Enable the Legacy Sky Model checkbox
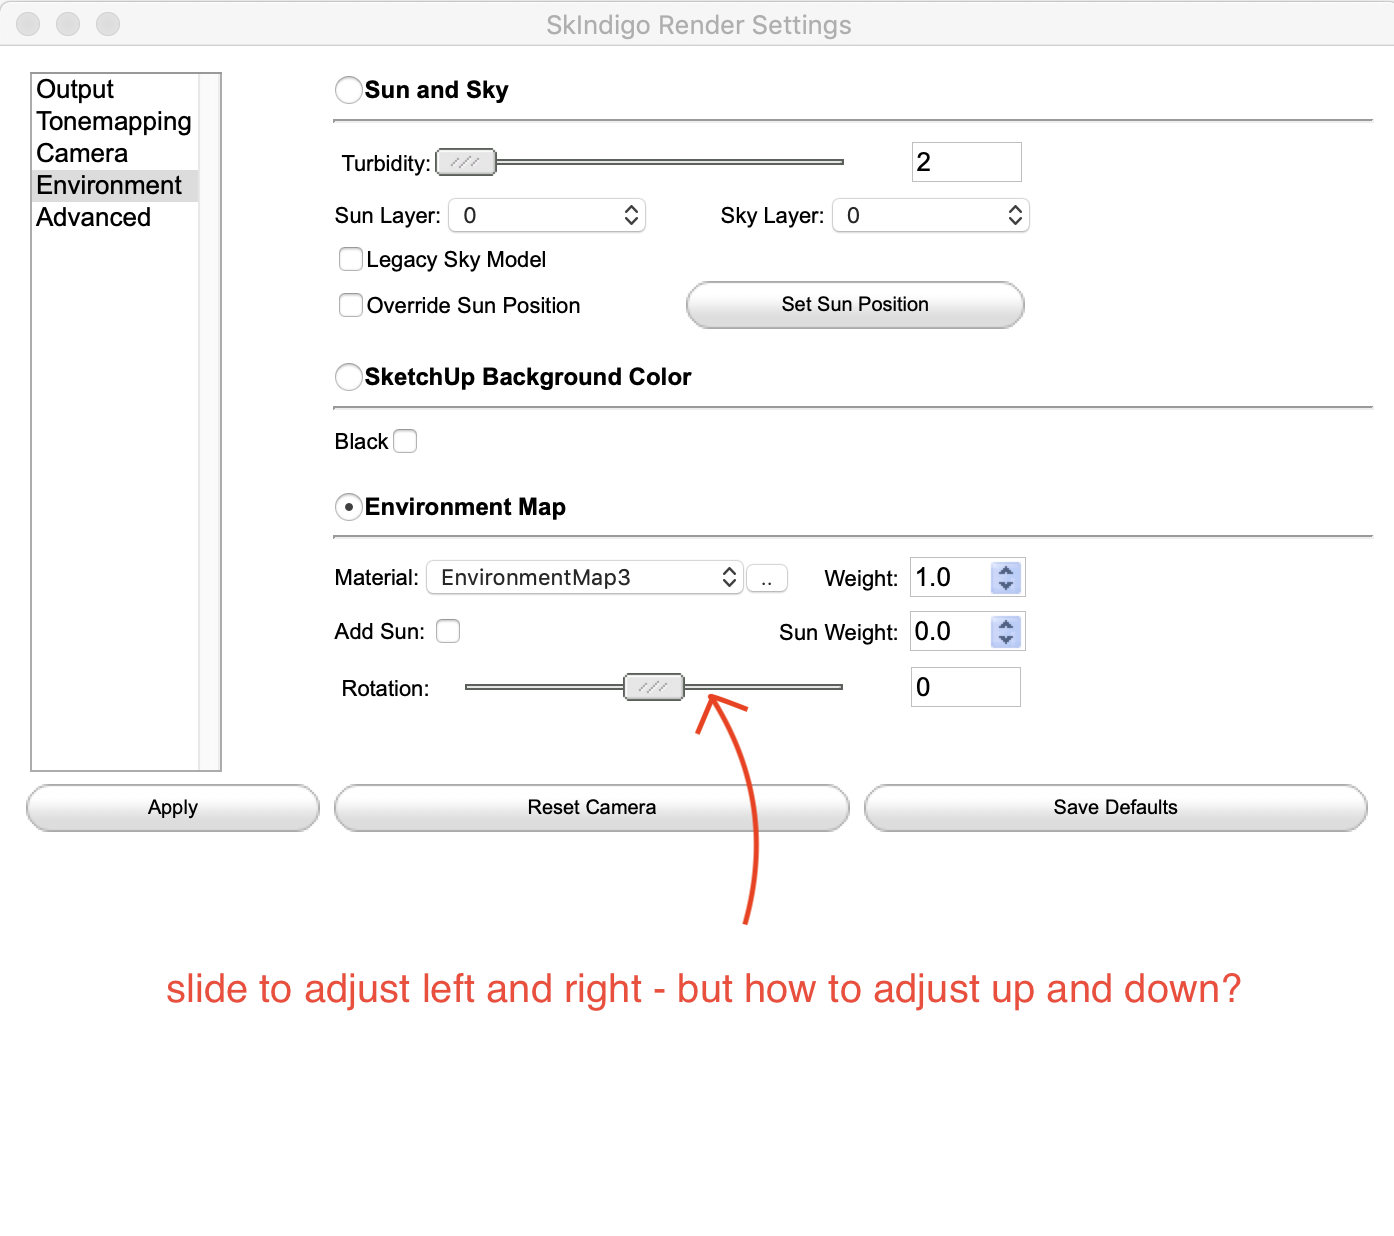Screen dimensions: 1394x1236 pyautogui.click(x=351, y=260)
